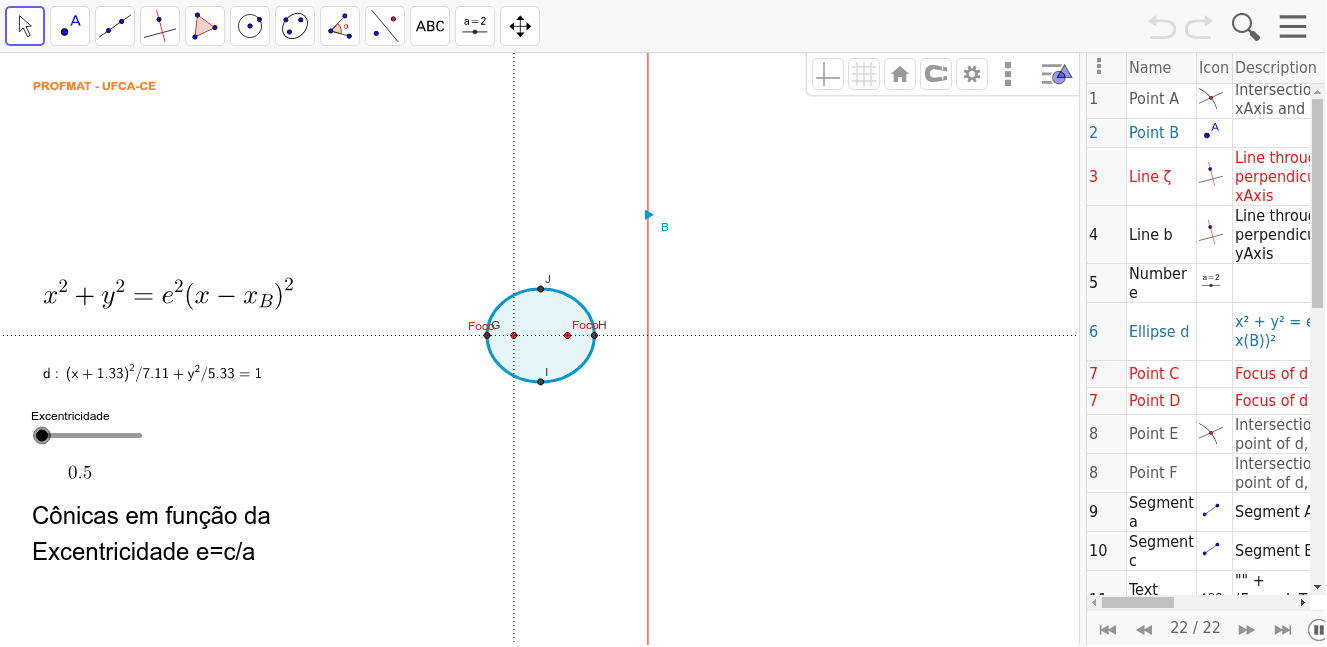Select Segment a row in protocol
Screen dimensions: 1327x647
click(x=1198, y=511)
